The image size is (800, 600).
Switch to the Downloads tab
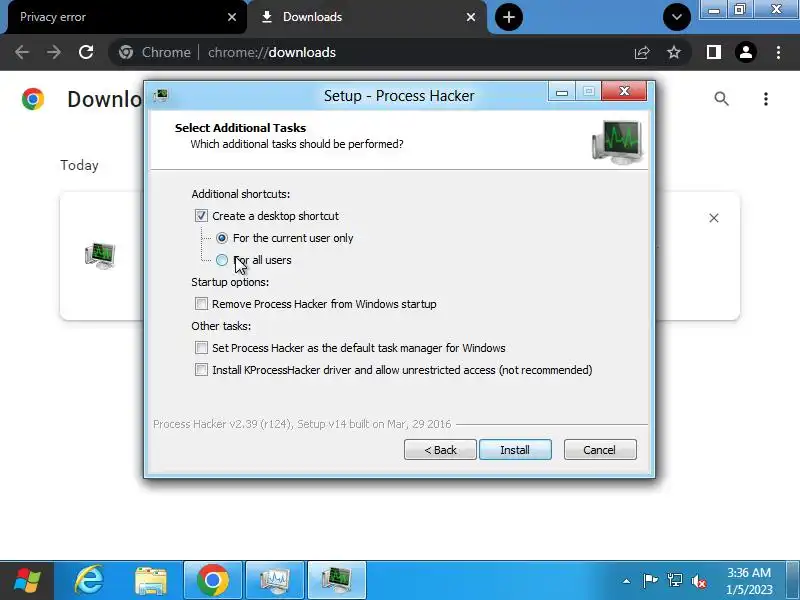click(367, 17)
